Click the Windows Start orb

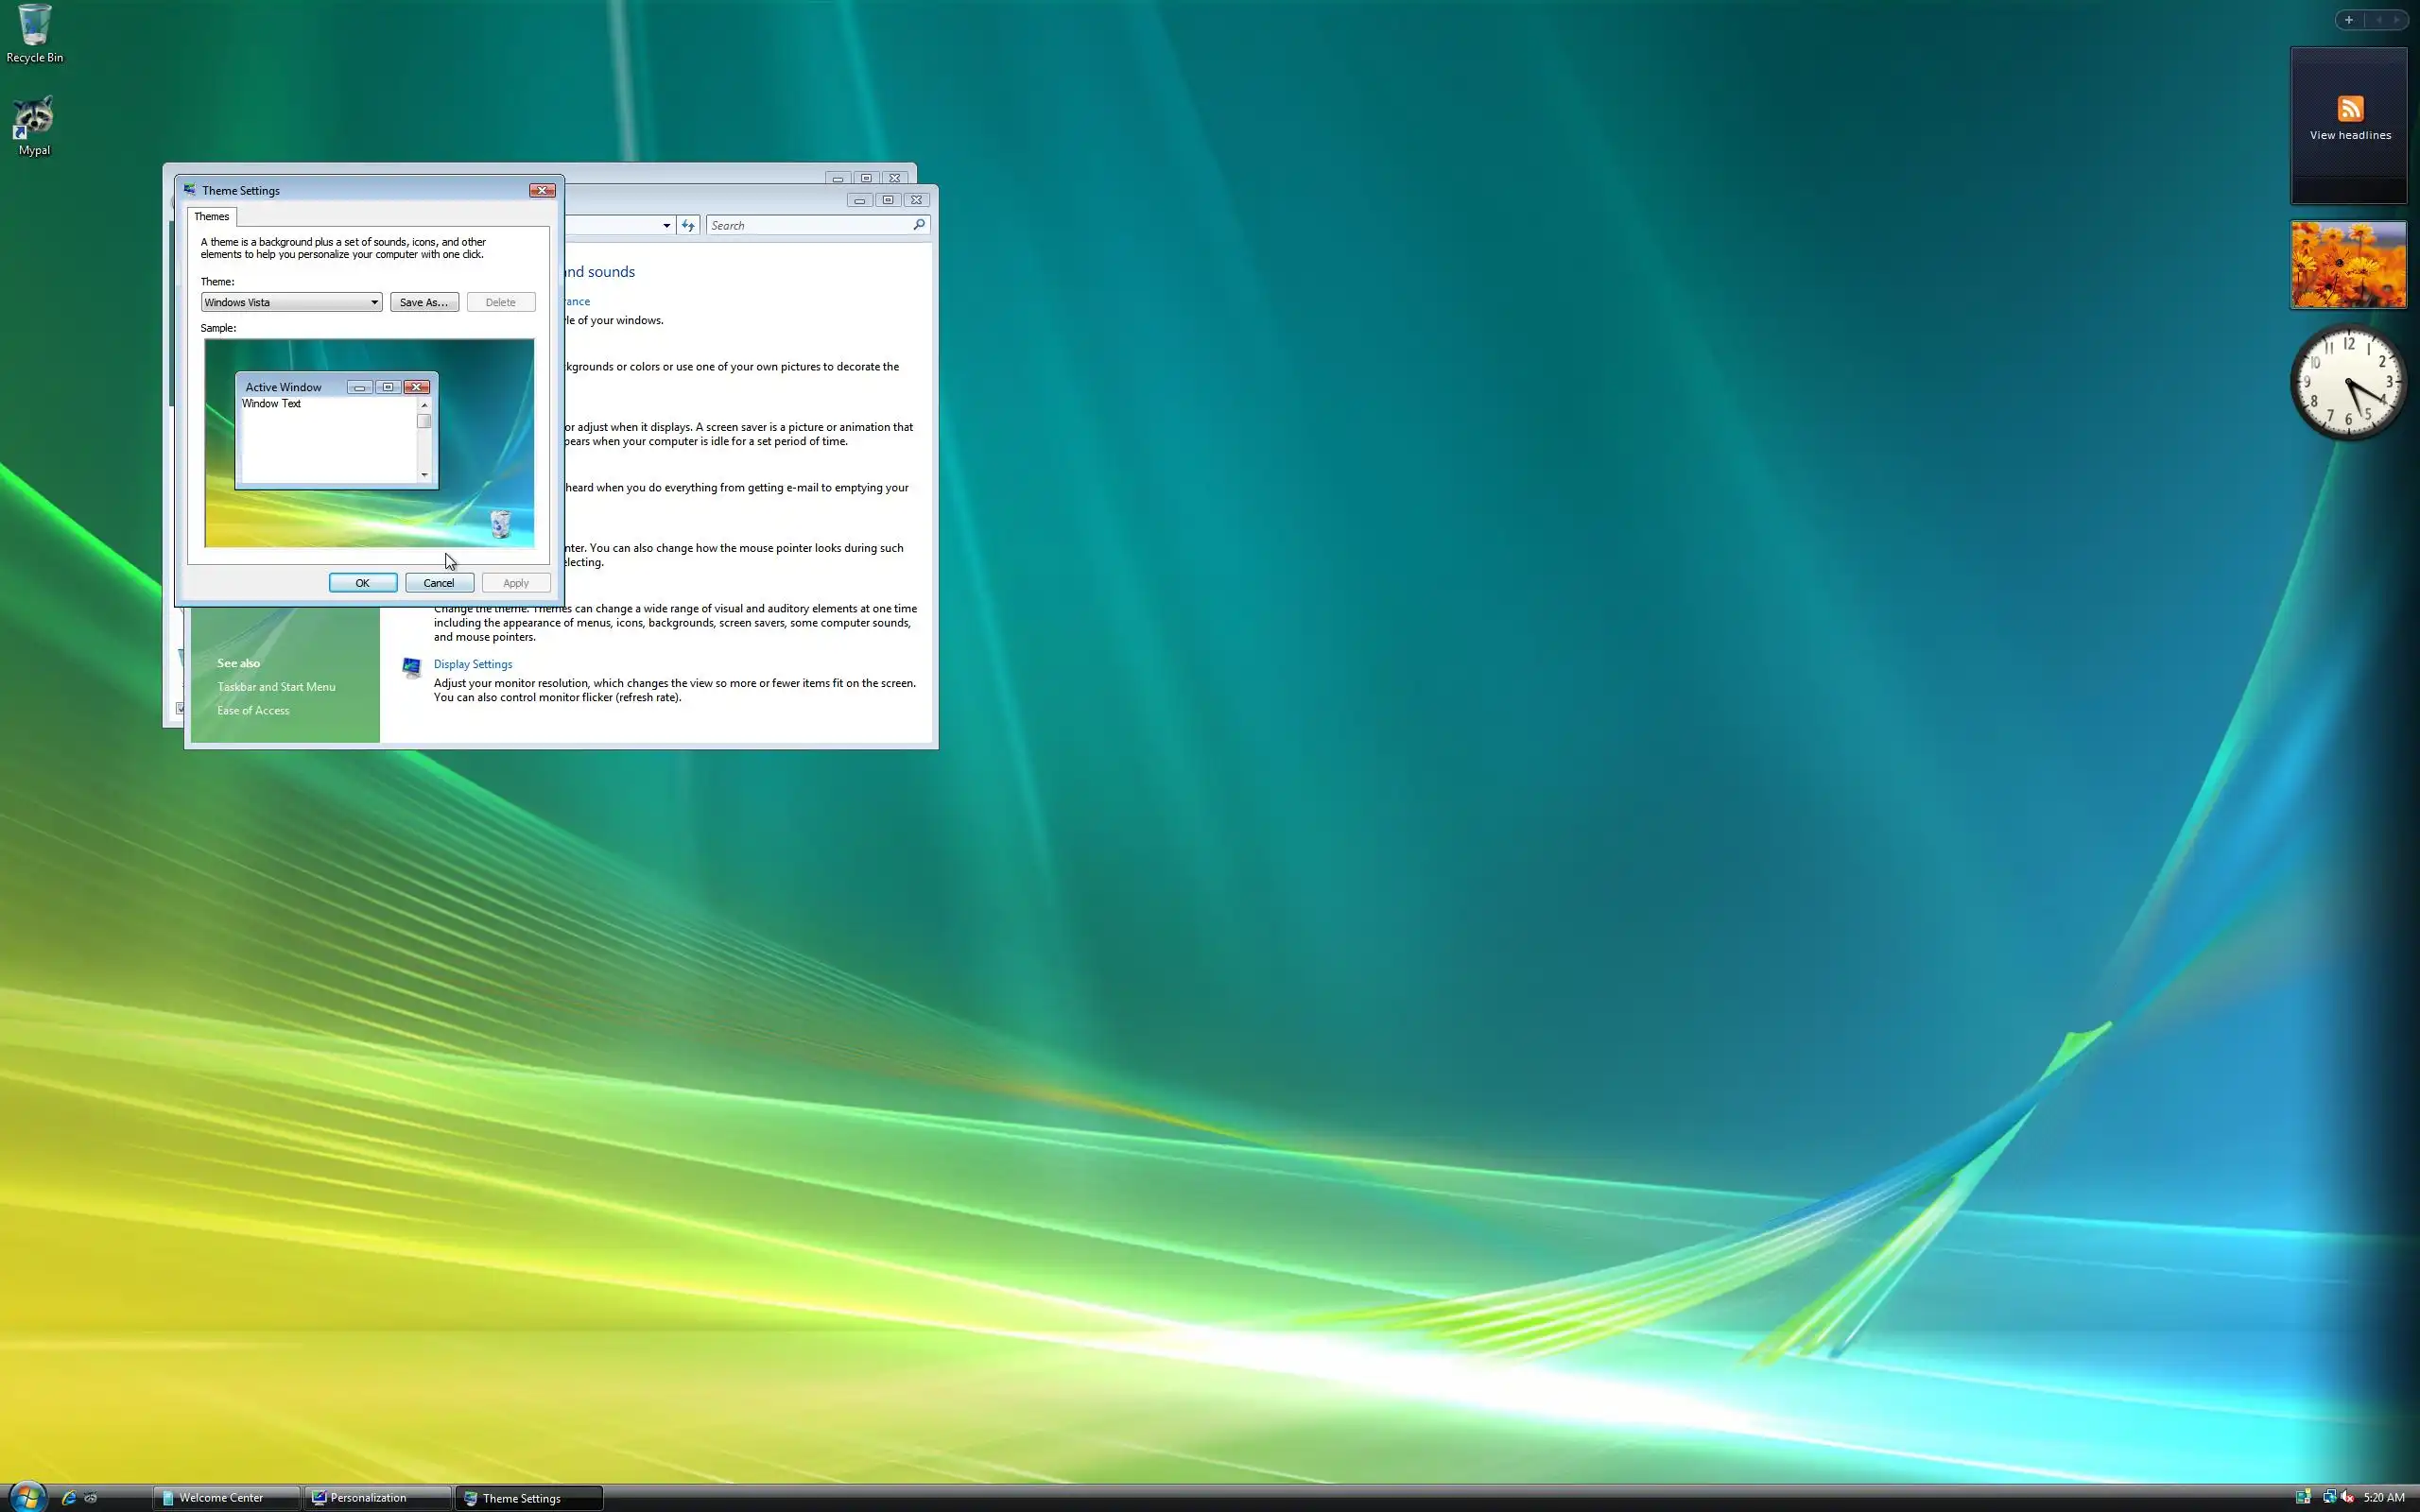[27, 1496]
